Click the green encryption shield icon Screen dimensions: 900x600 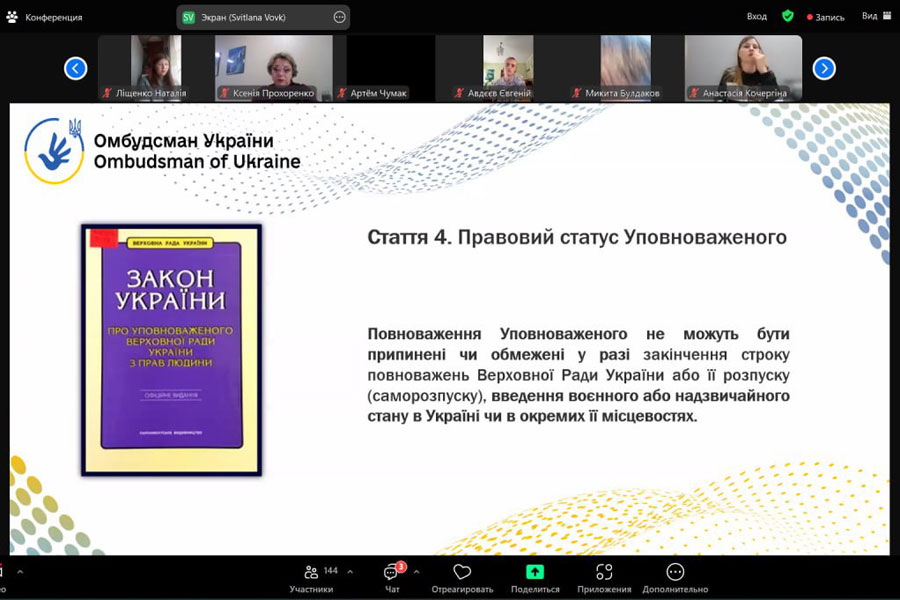(788, 16)
